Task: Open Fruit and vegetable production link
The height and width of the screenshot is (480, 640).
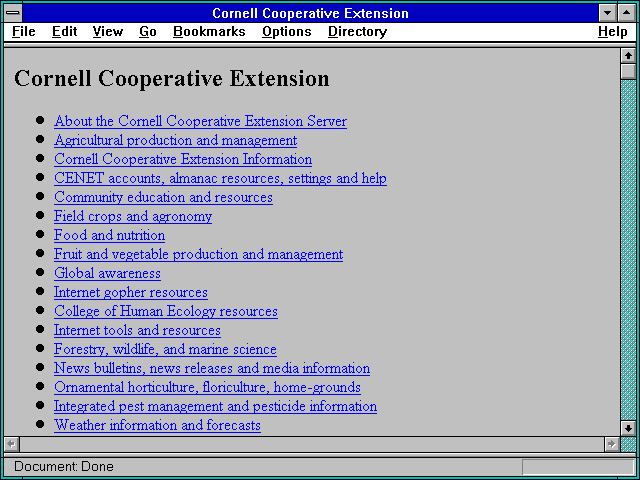Action: (x=198, y=254)
